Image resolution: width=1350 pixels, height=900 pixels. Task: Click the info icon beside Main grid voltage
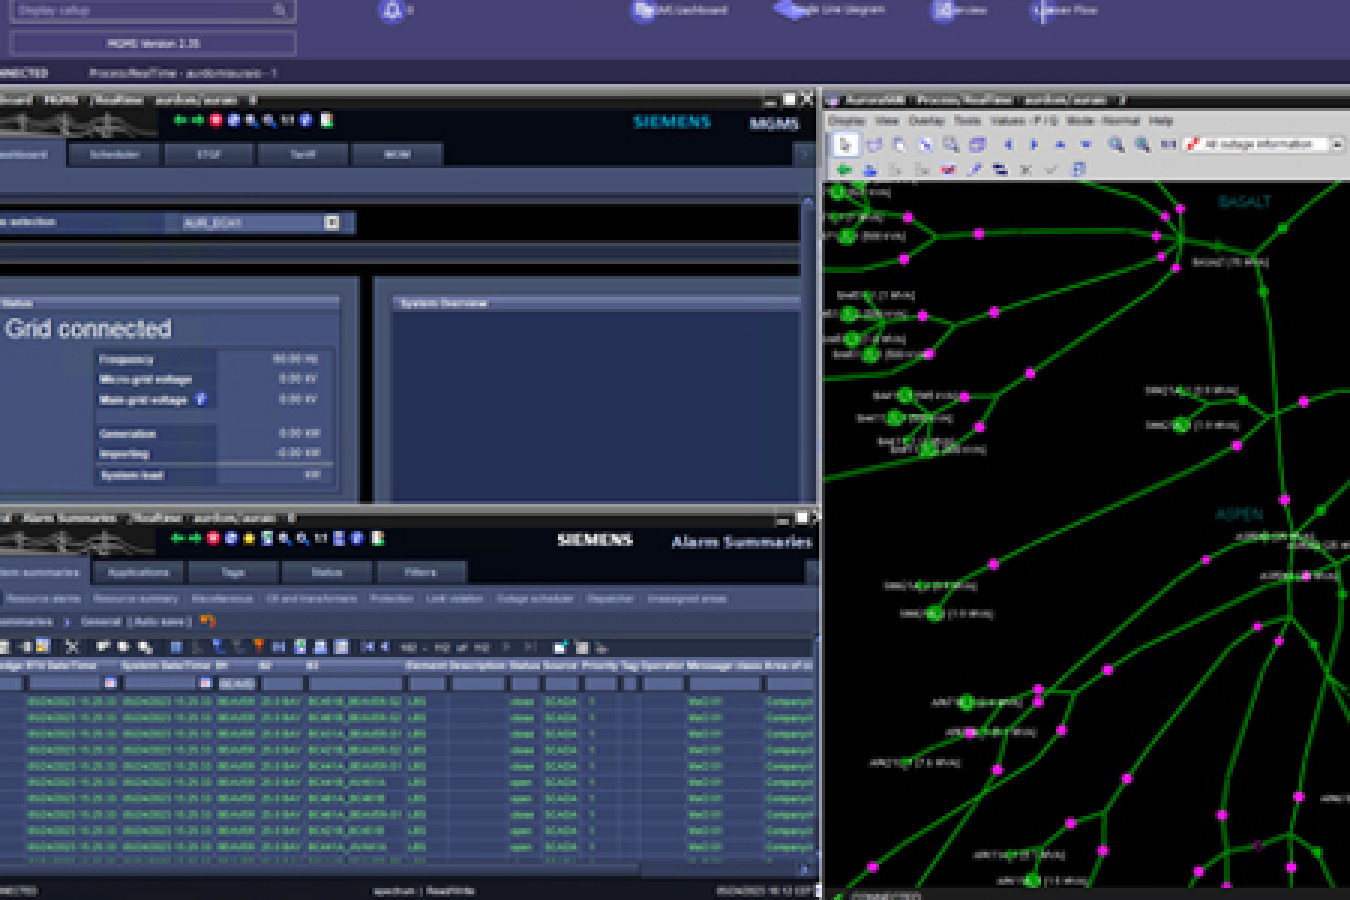point(201,399)
